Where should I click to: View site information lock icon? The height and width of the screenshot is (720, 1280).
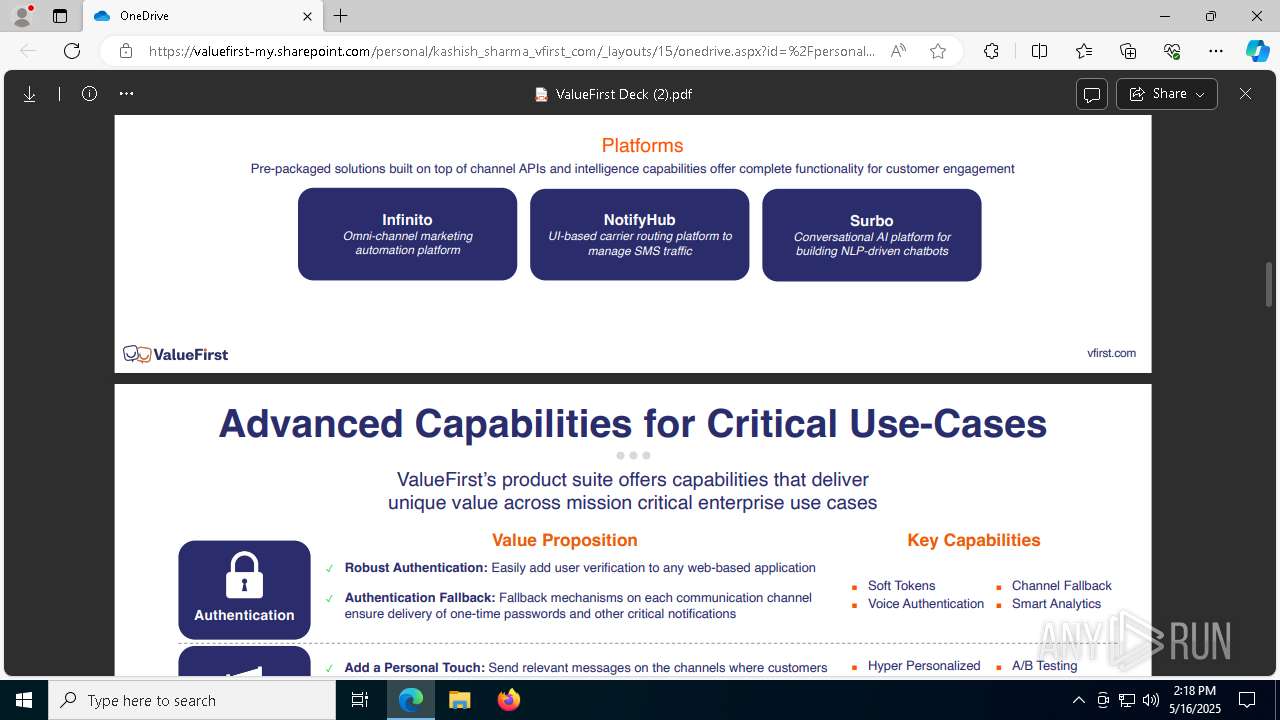(126, 51)
